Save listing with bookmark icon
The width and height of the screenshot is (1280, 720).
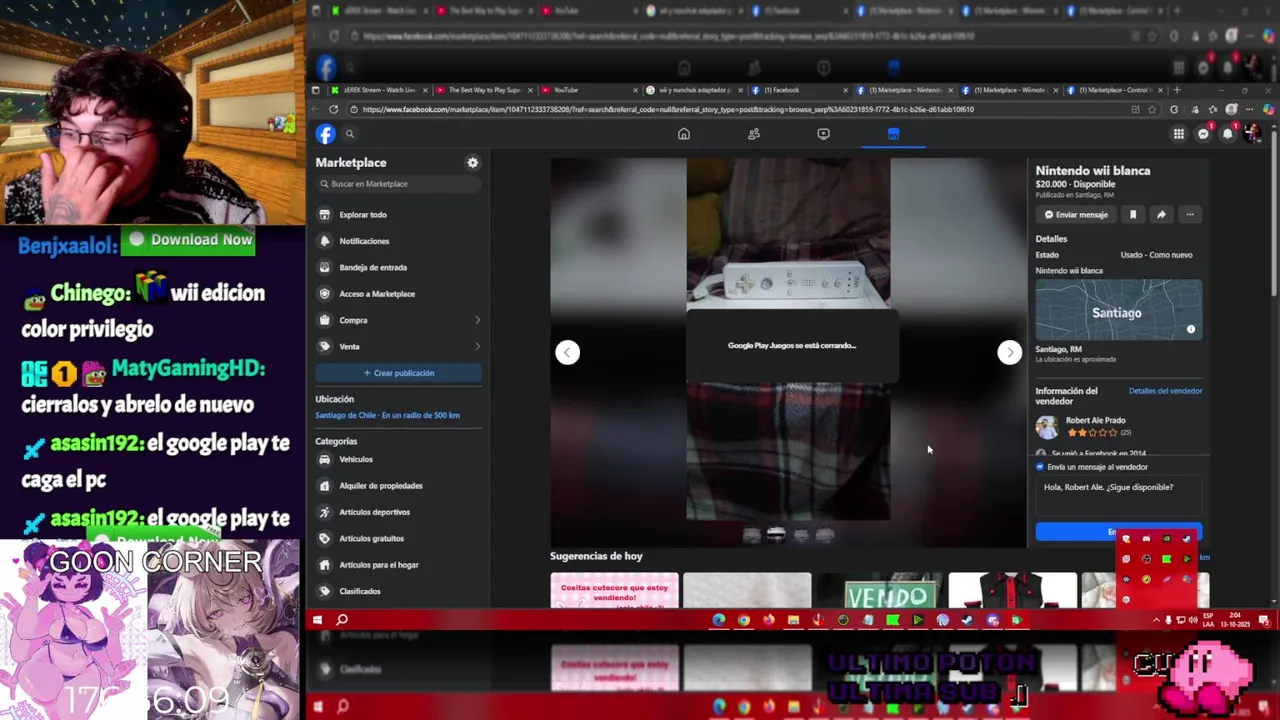[1133, 215]
